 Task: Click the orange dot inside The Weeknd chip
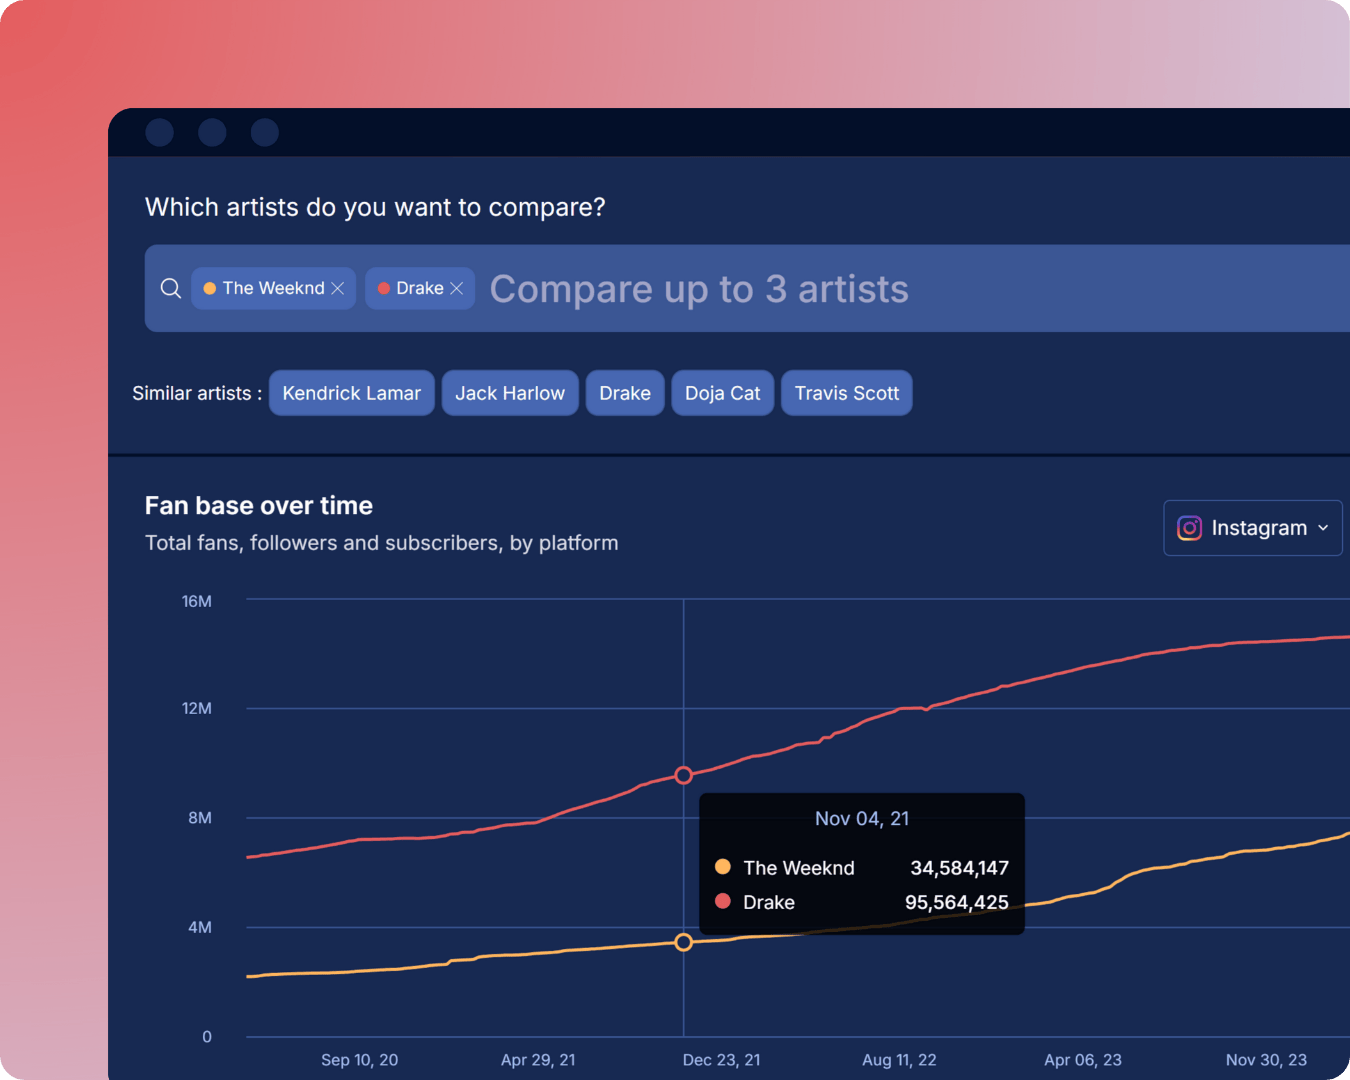(209, 288)
